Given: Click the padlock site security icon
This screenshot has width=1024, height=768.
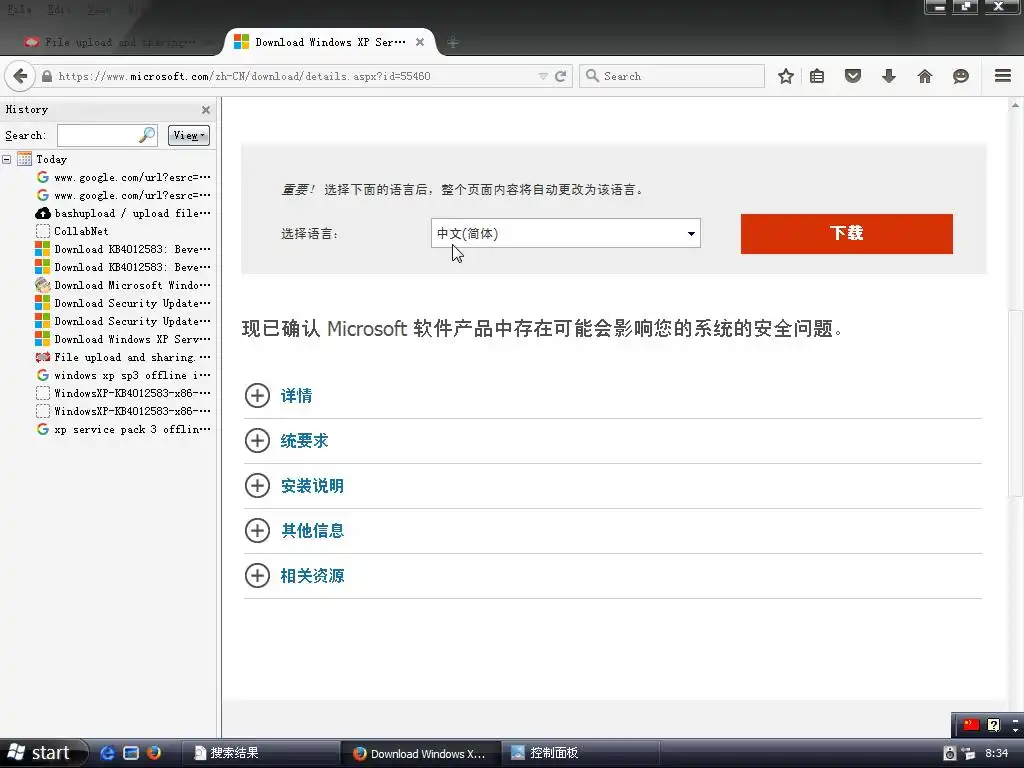Looking at the screenshot, I should (x=47, y=76).
